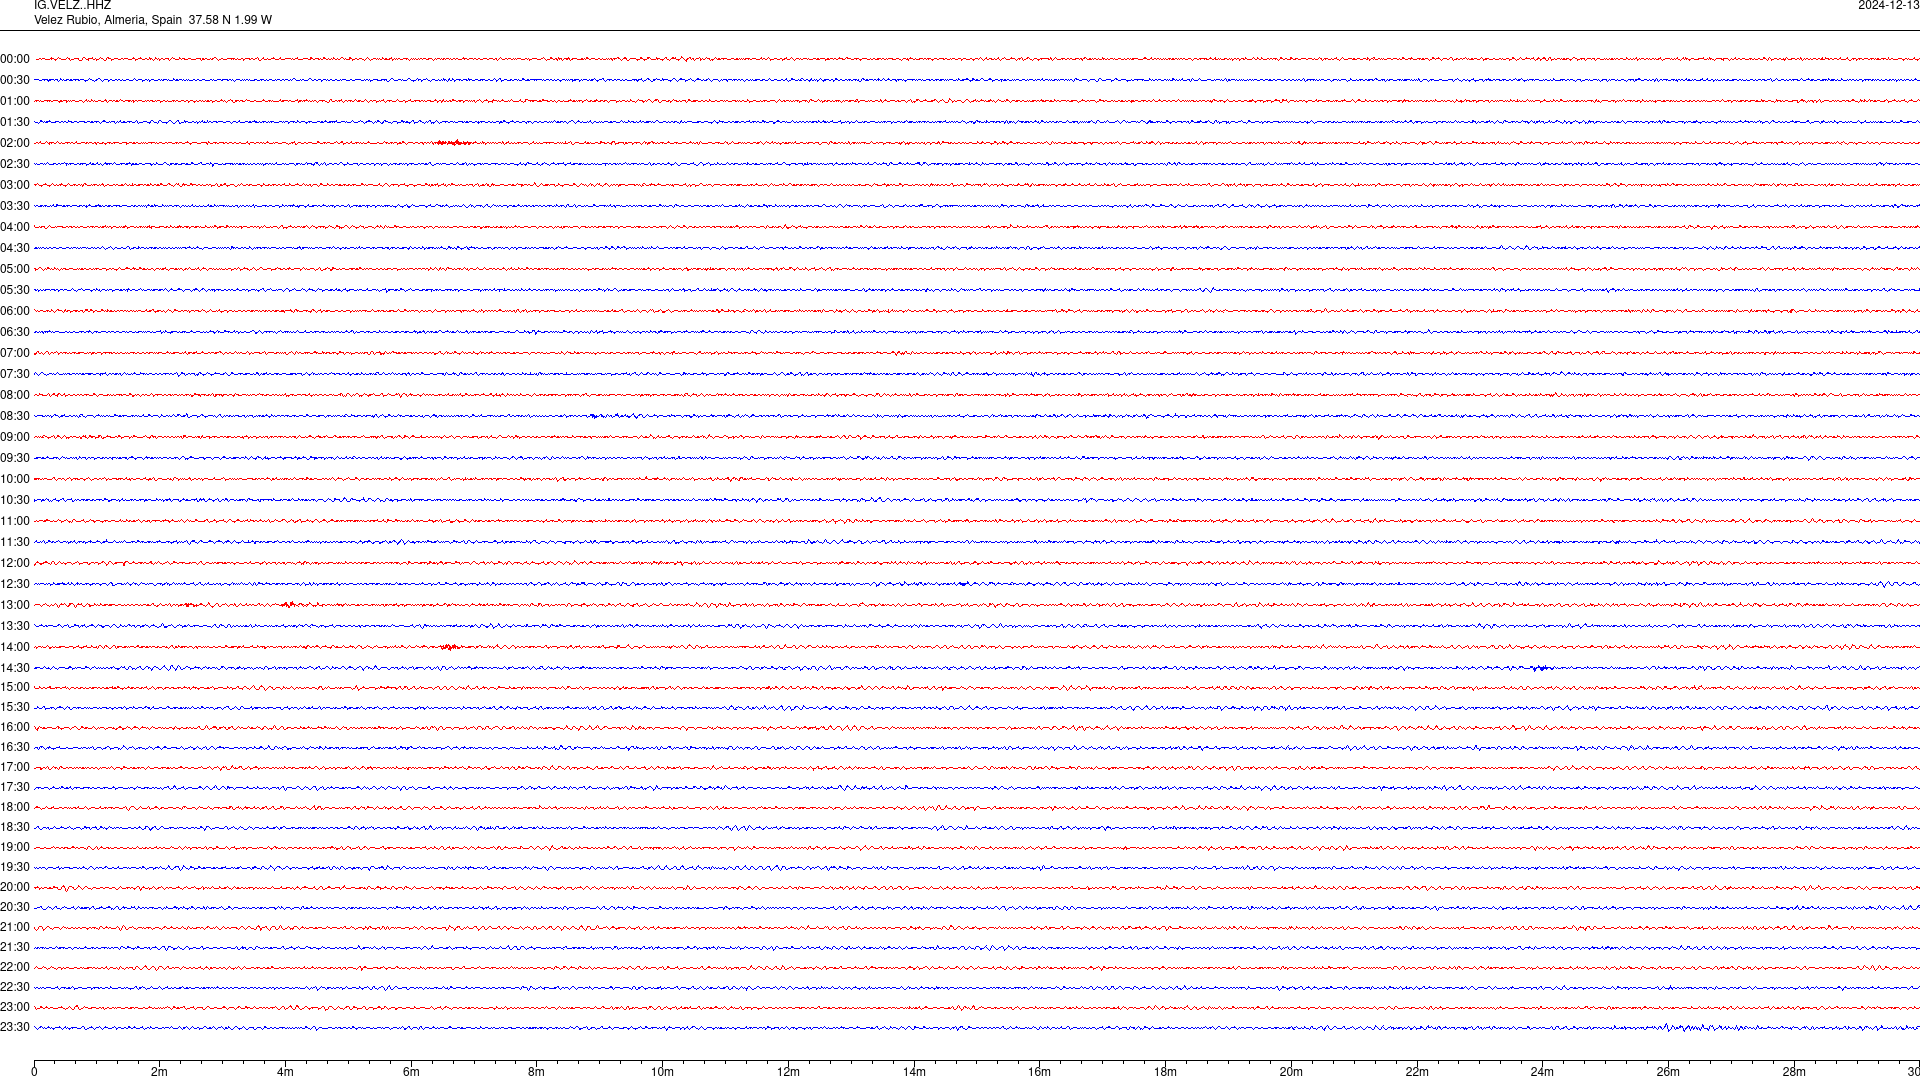Select the 01:00 trace time label
Image resolution: width=1920 pixels, height=1080 pixels.
click(15, 101)
